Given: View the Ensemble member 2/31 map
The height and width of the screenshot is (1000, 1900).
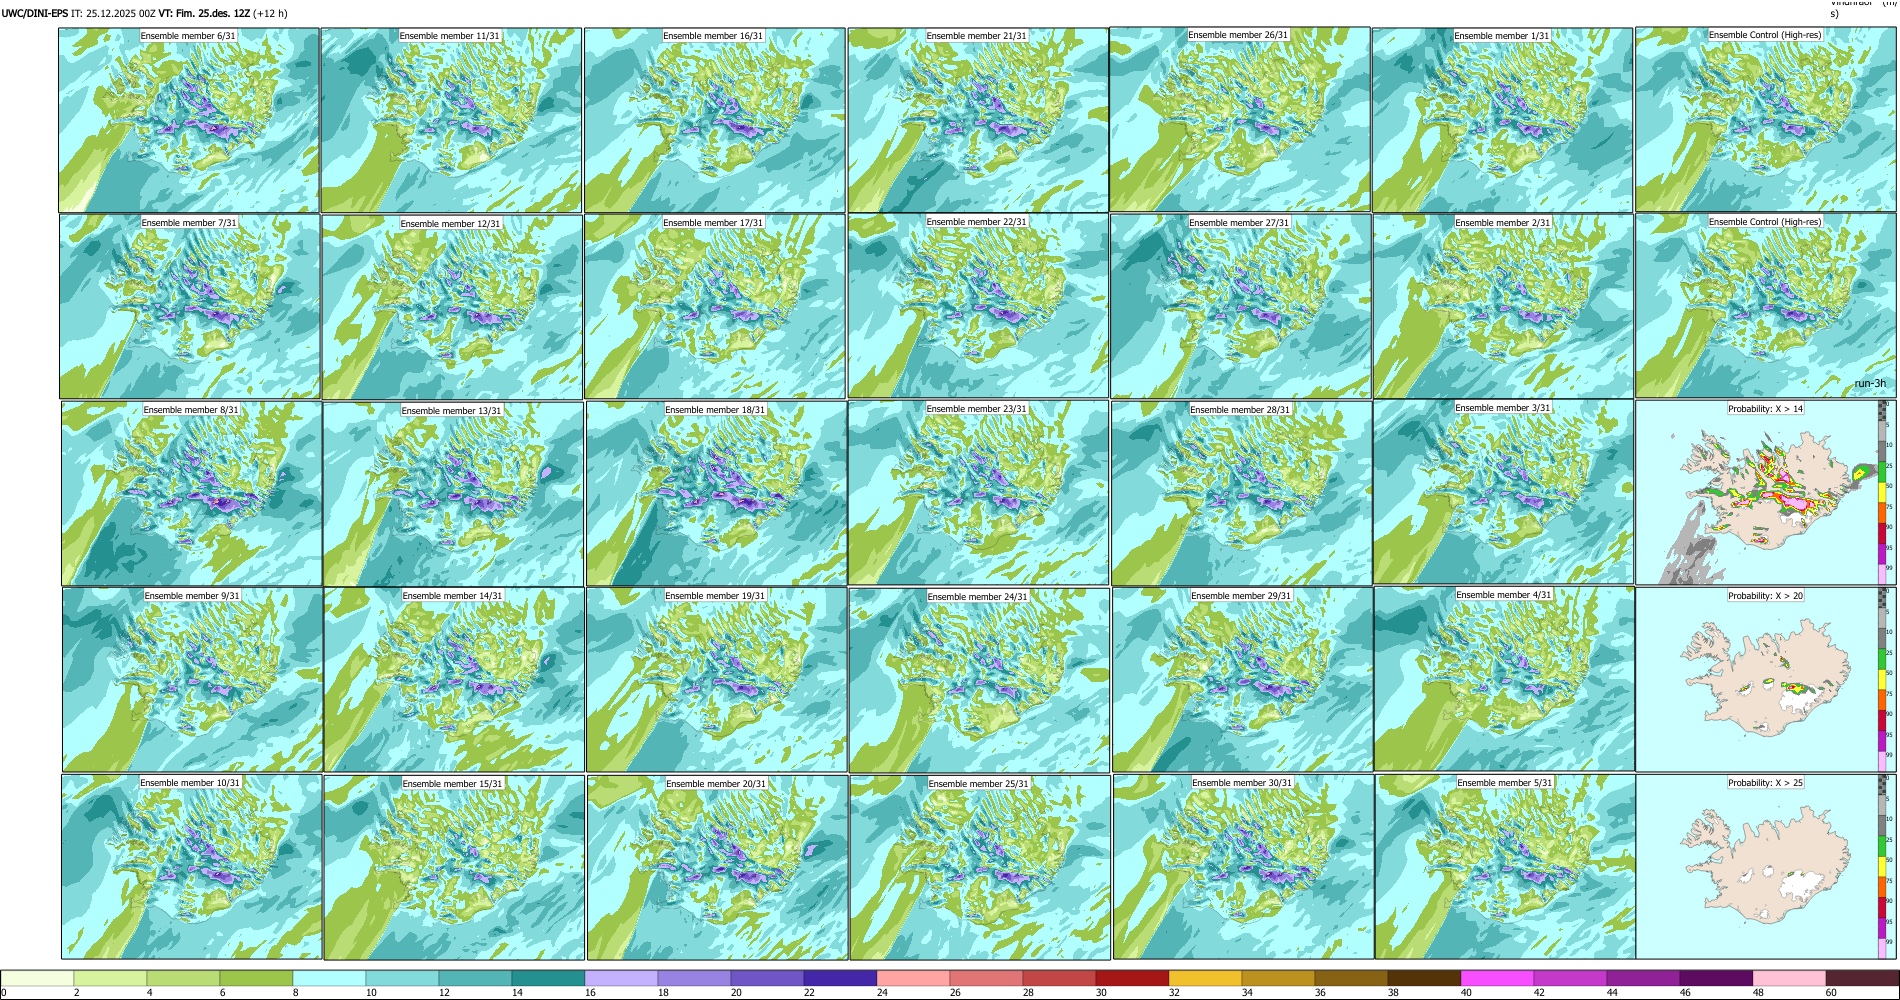Looking at the screenshot, I should click(x=1503, y=307).
